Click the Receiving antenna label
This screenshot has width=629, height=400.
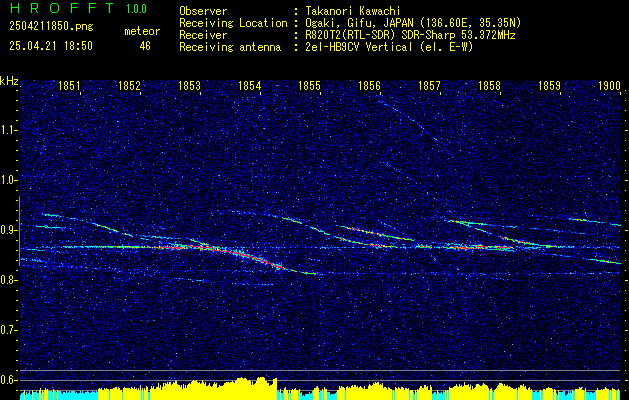(x=230, y=47)
